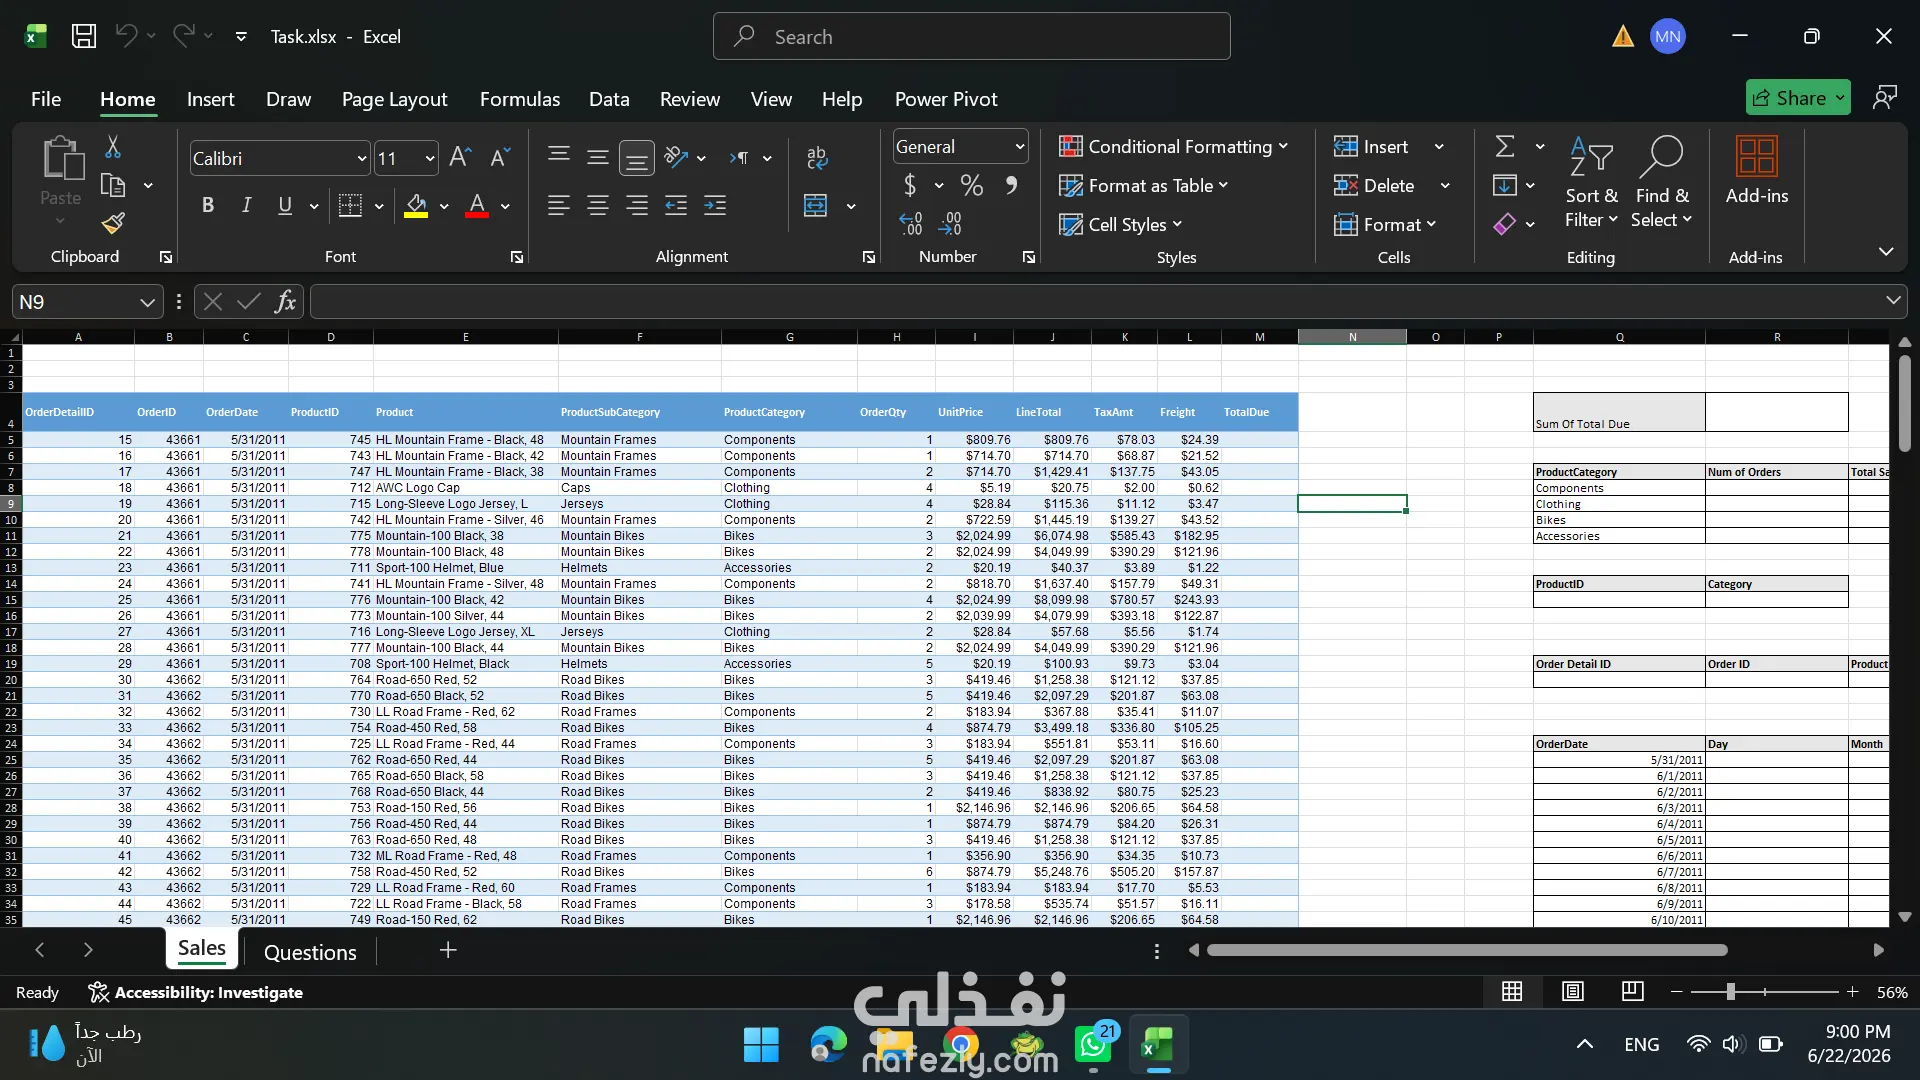Open the Calibri font name dropdown
Screen dimensions: 1920x1080
pyautogui.click(x=362, y=158)
